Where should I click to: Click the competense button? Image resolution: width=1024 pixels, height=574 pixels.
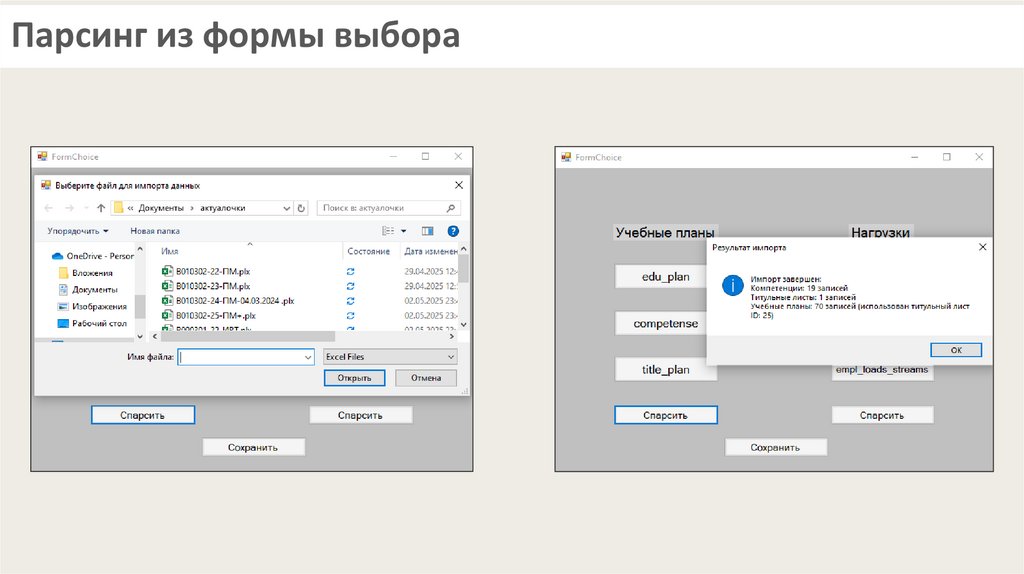662,323
